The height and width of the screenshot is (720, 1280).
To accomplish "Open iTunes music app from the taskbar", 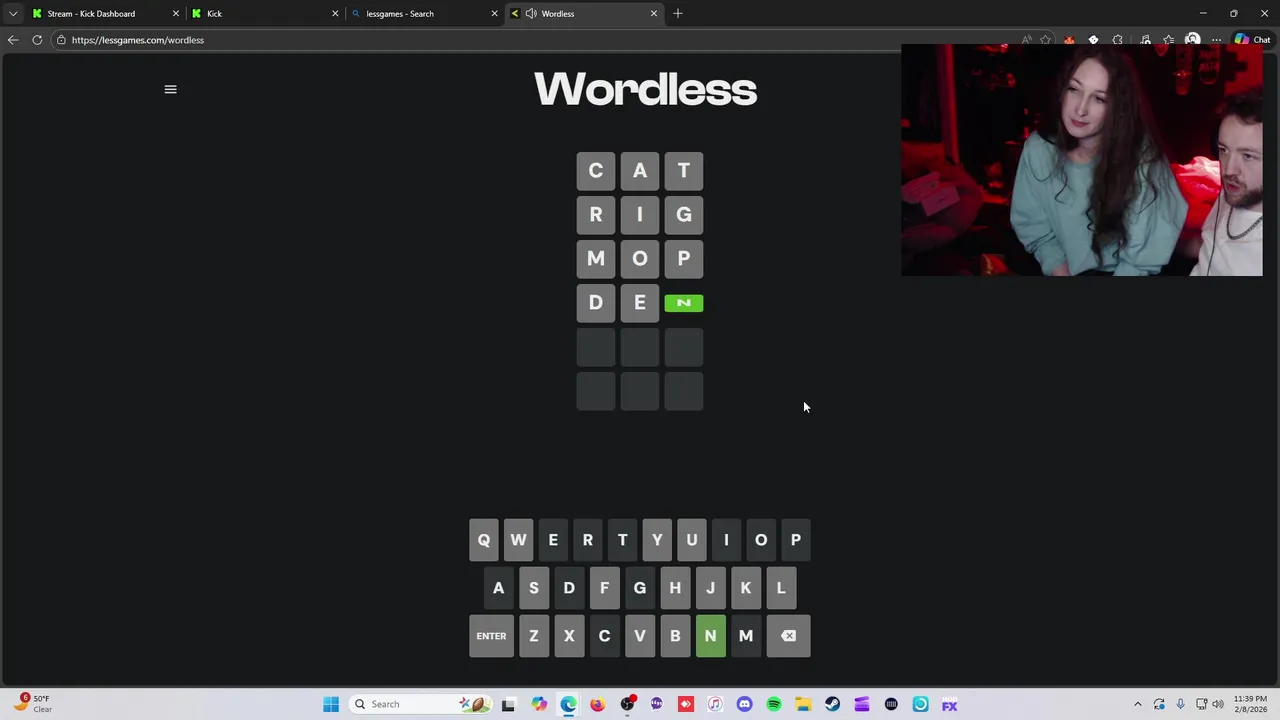I will (715, 704).
